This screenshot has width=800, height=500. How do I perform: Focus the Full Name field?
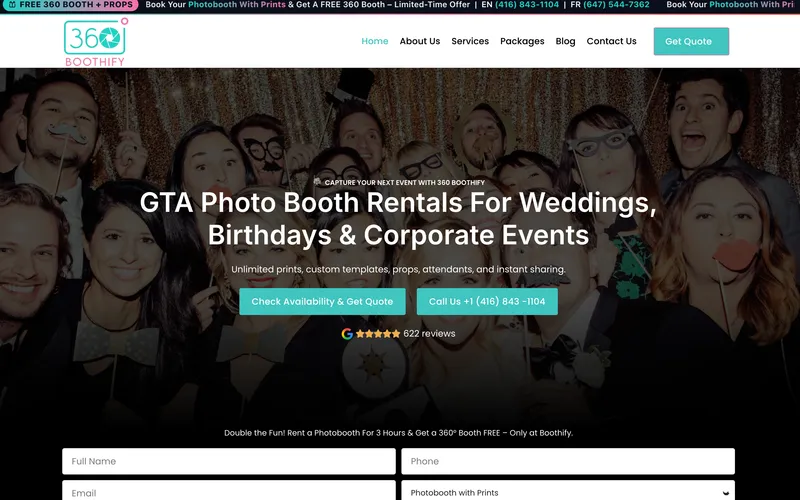229,461
